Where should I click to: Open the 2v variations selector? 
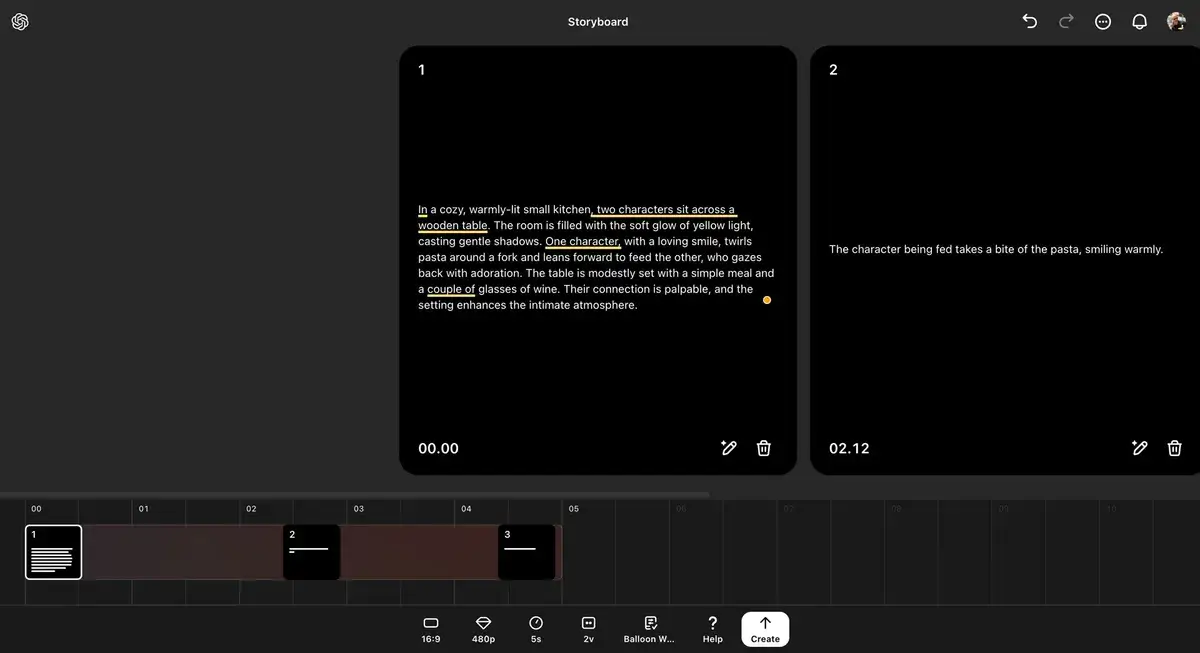(x=588, y=629)
